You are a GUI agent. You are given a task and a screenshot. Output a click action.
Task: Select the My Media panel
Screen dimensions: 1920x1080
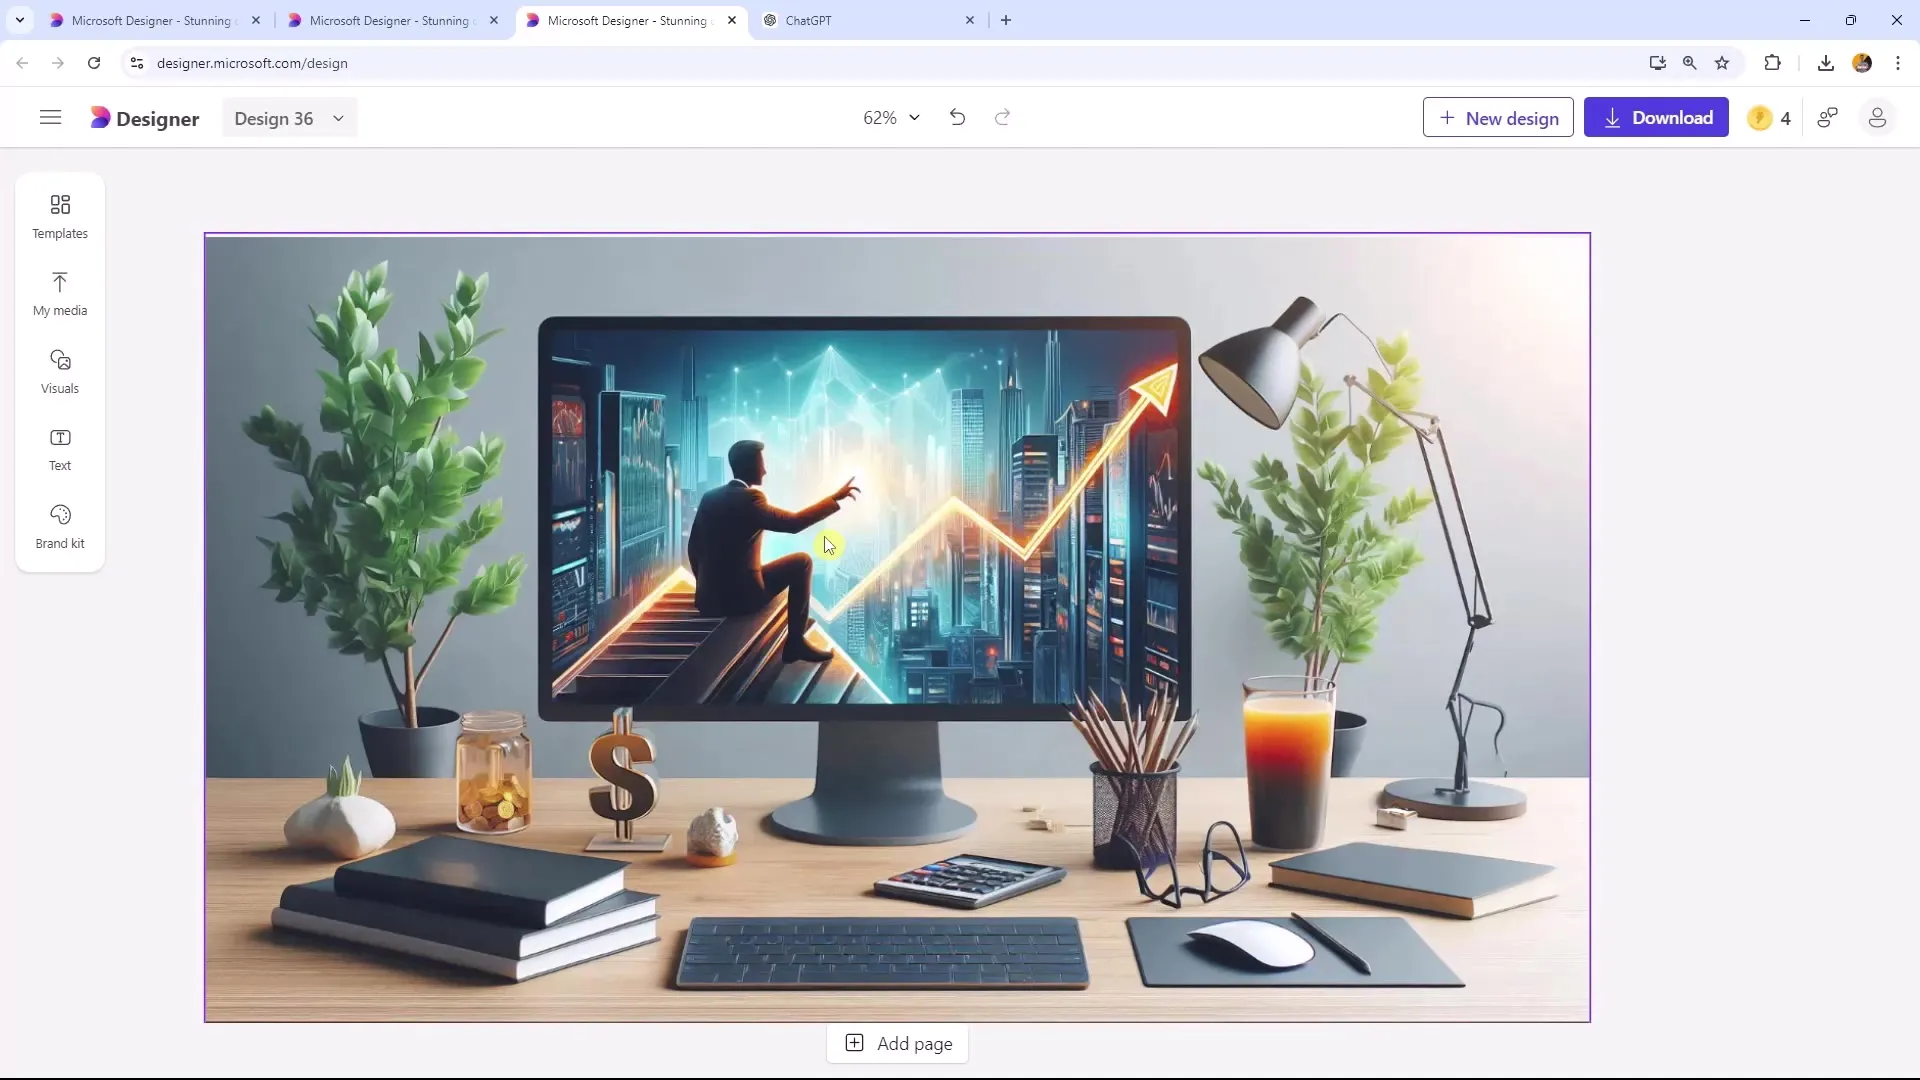pos(59,291)
